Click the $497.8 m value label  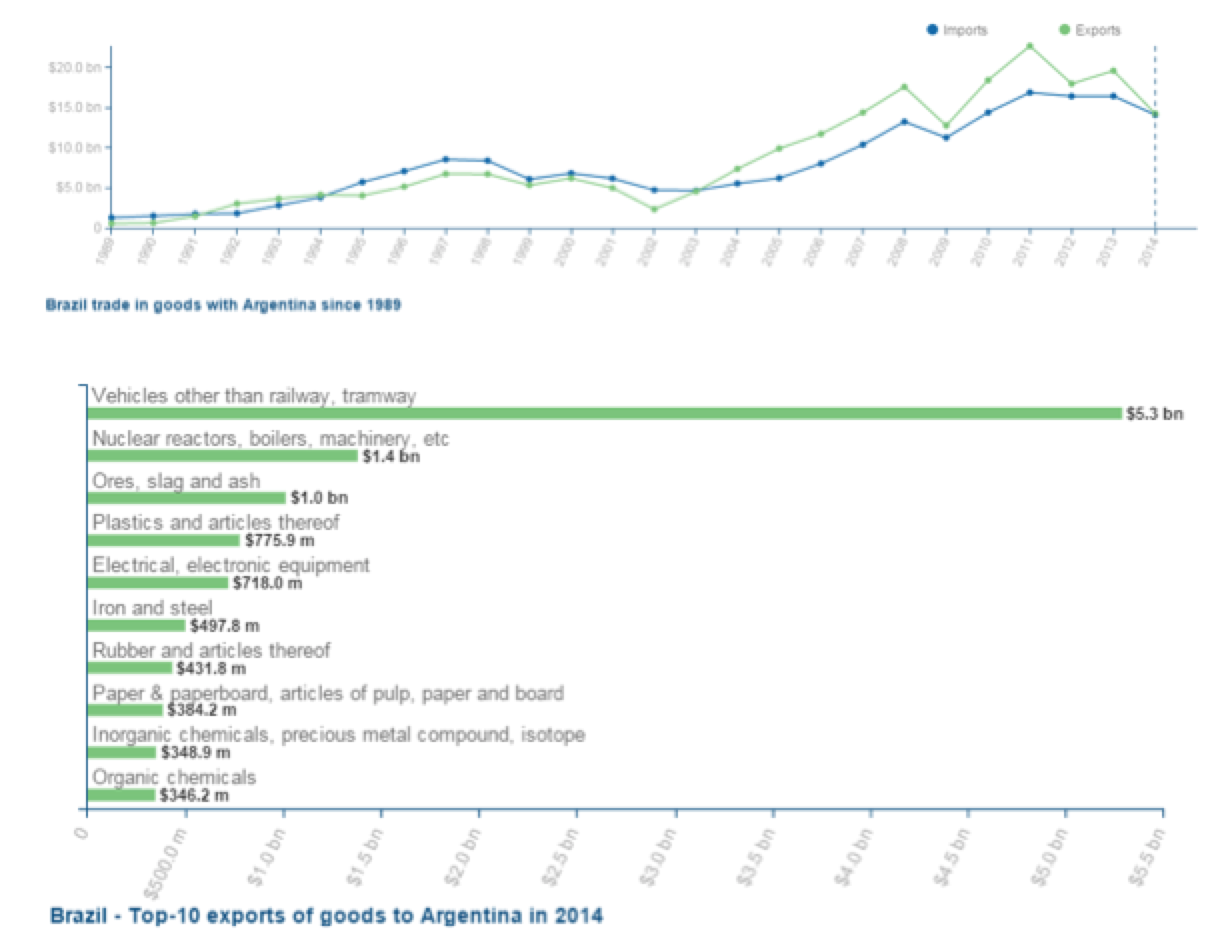tap(224, 626)
